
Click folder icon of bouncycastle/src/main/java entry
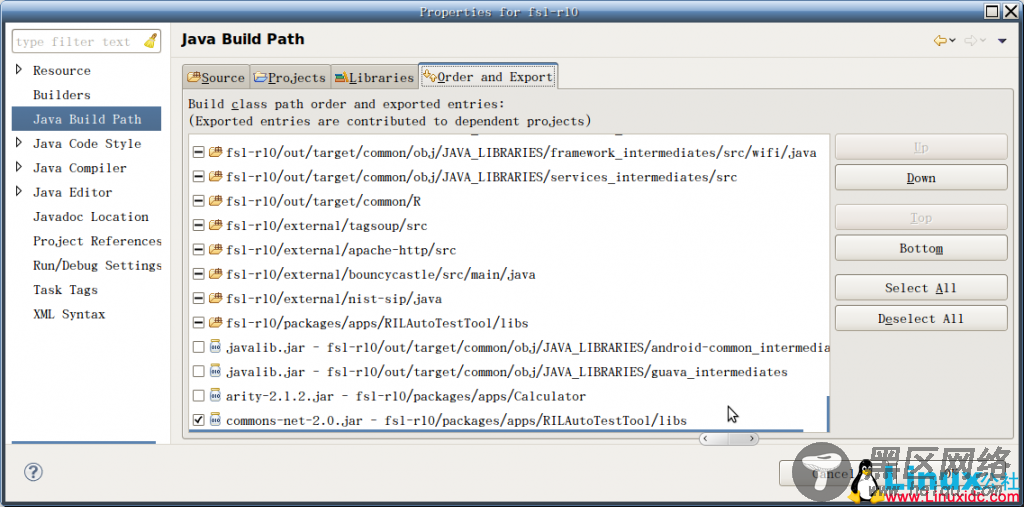coord(216,274)
